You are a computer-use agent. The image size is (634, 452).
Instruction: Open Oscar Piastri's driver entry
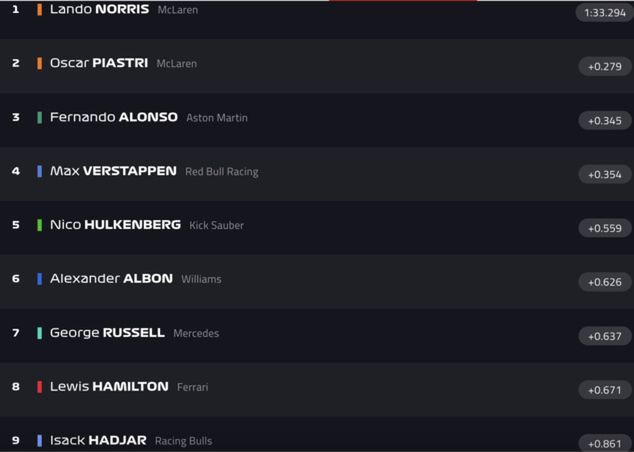[98, 63]
